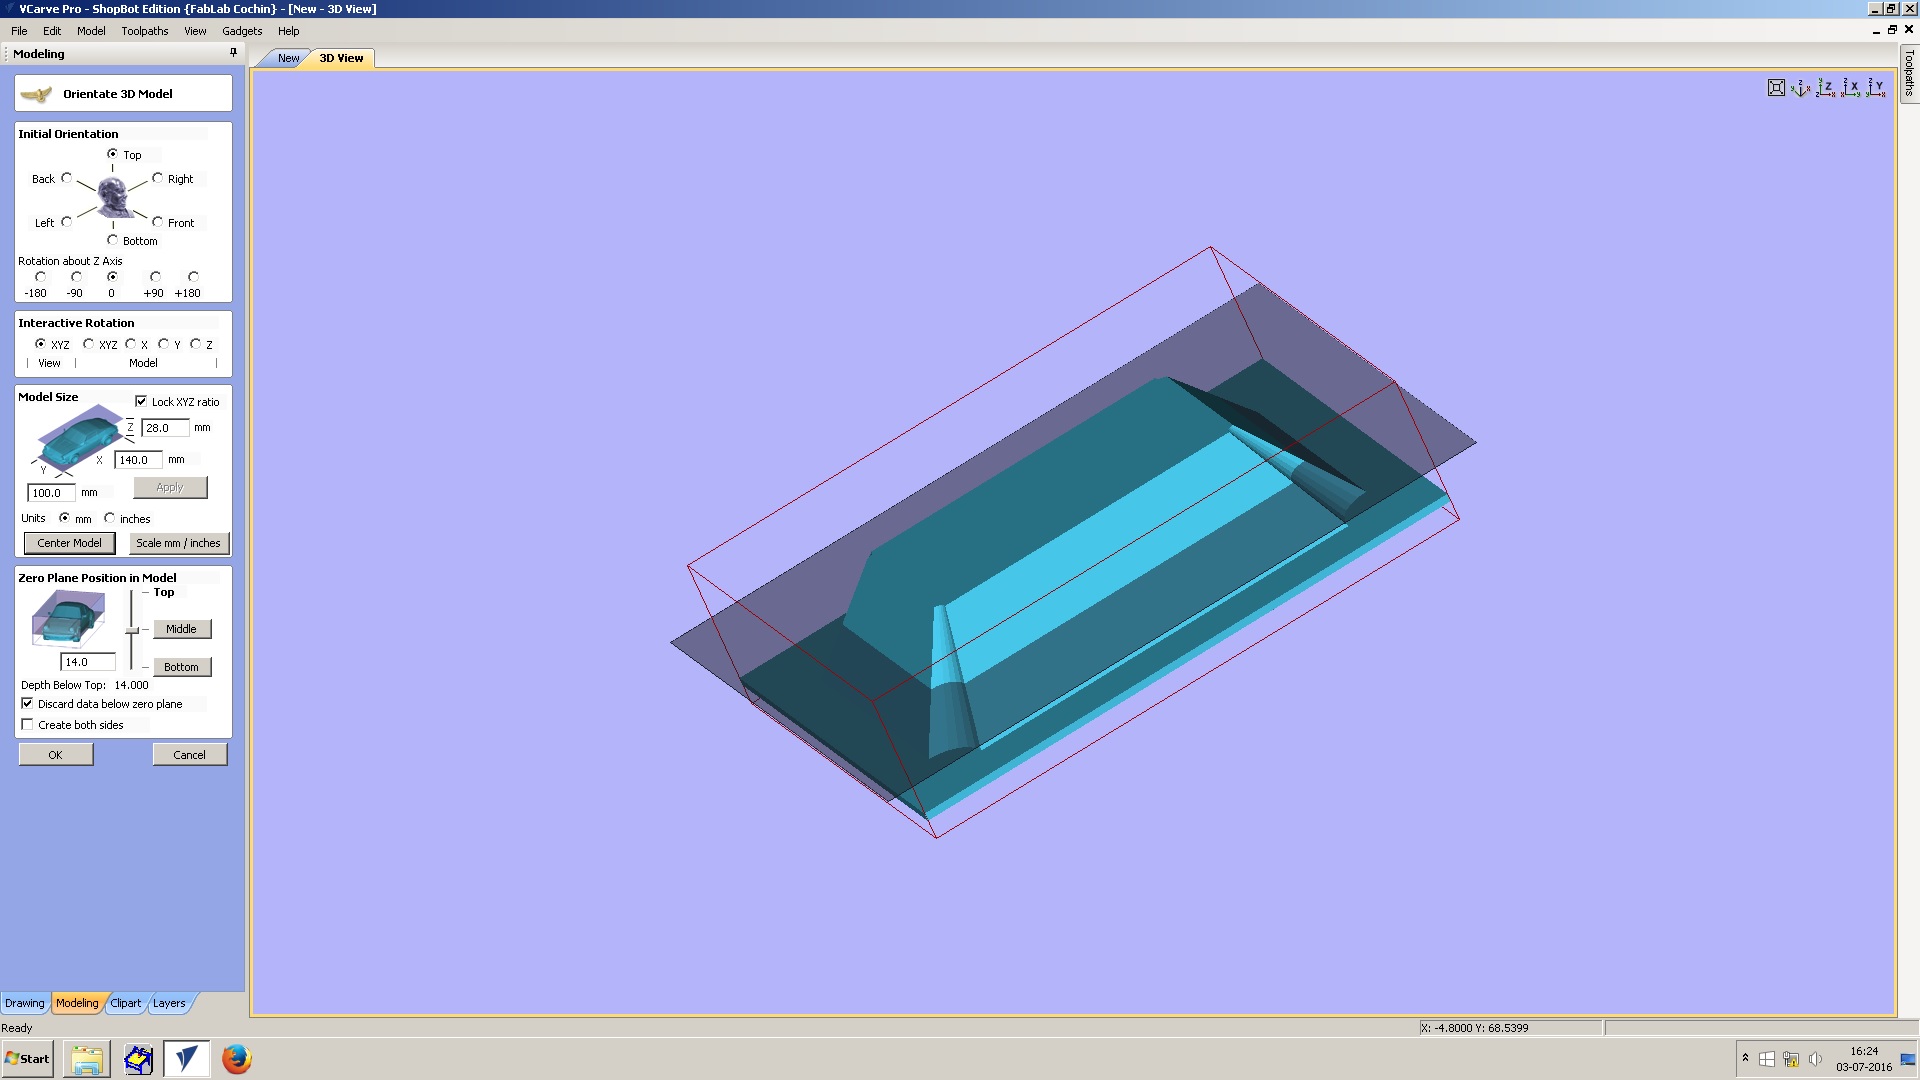Select Z axis interactive rotation
The height and width of the screenshot is (1080, 1920).
[x=195, y=344]
